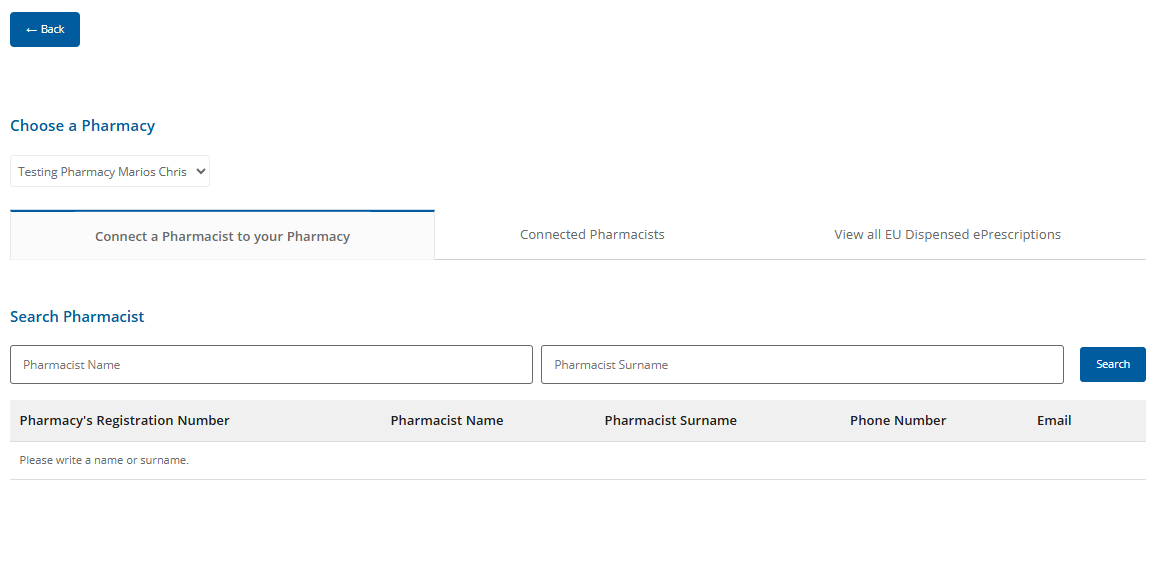
Task: Open the Testing Pharmacy selection dropdown
Action: pyautogui.click(x=110, y=171)
